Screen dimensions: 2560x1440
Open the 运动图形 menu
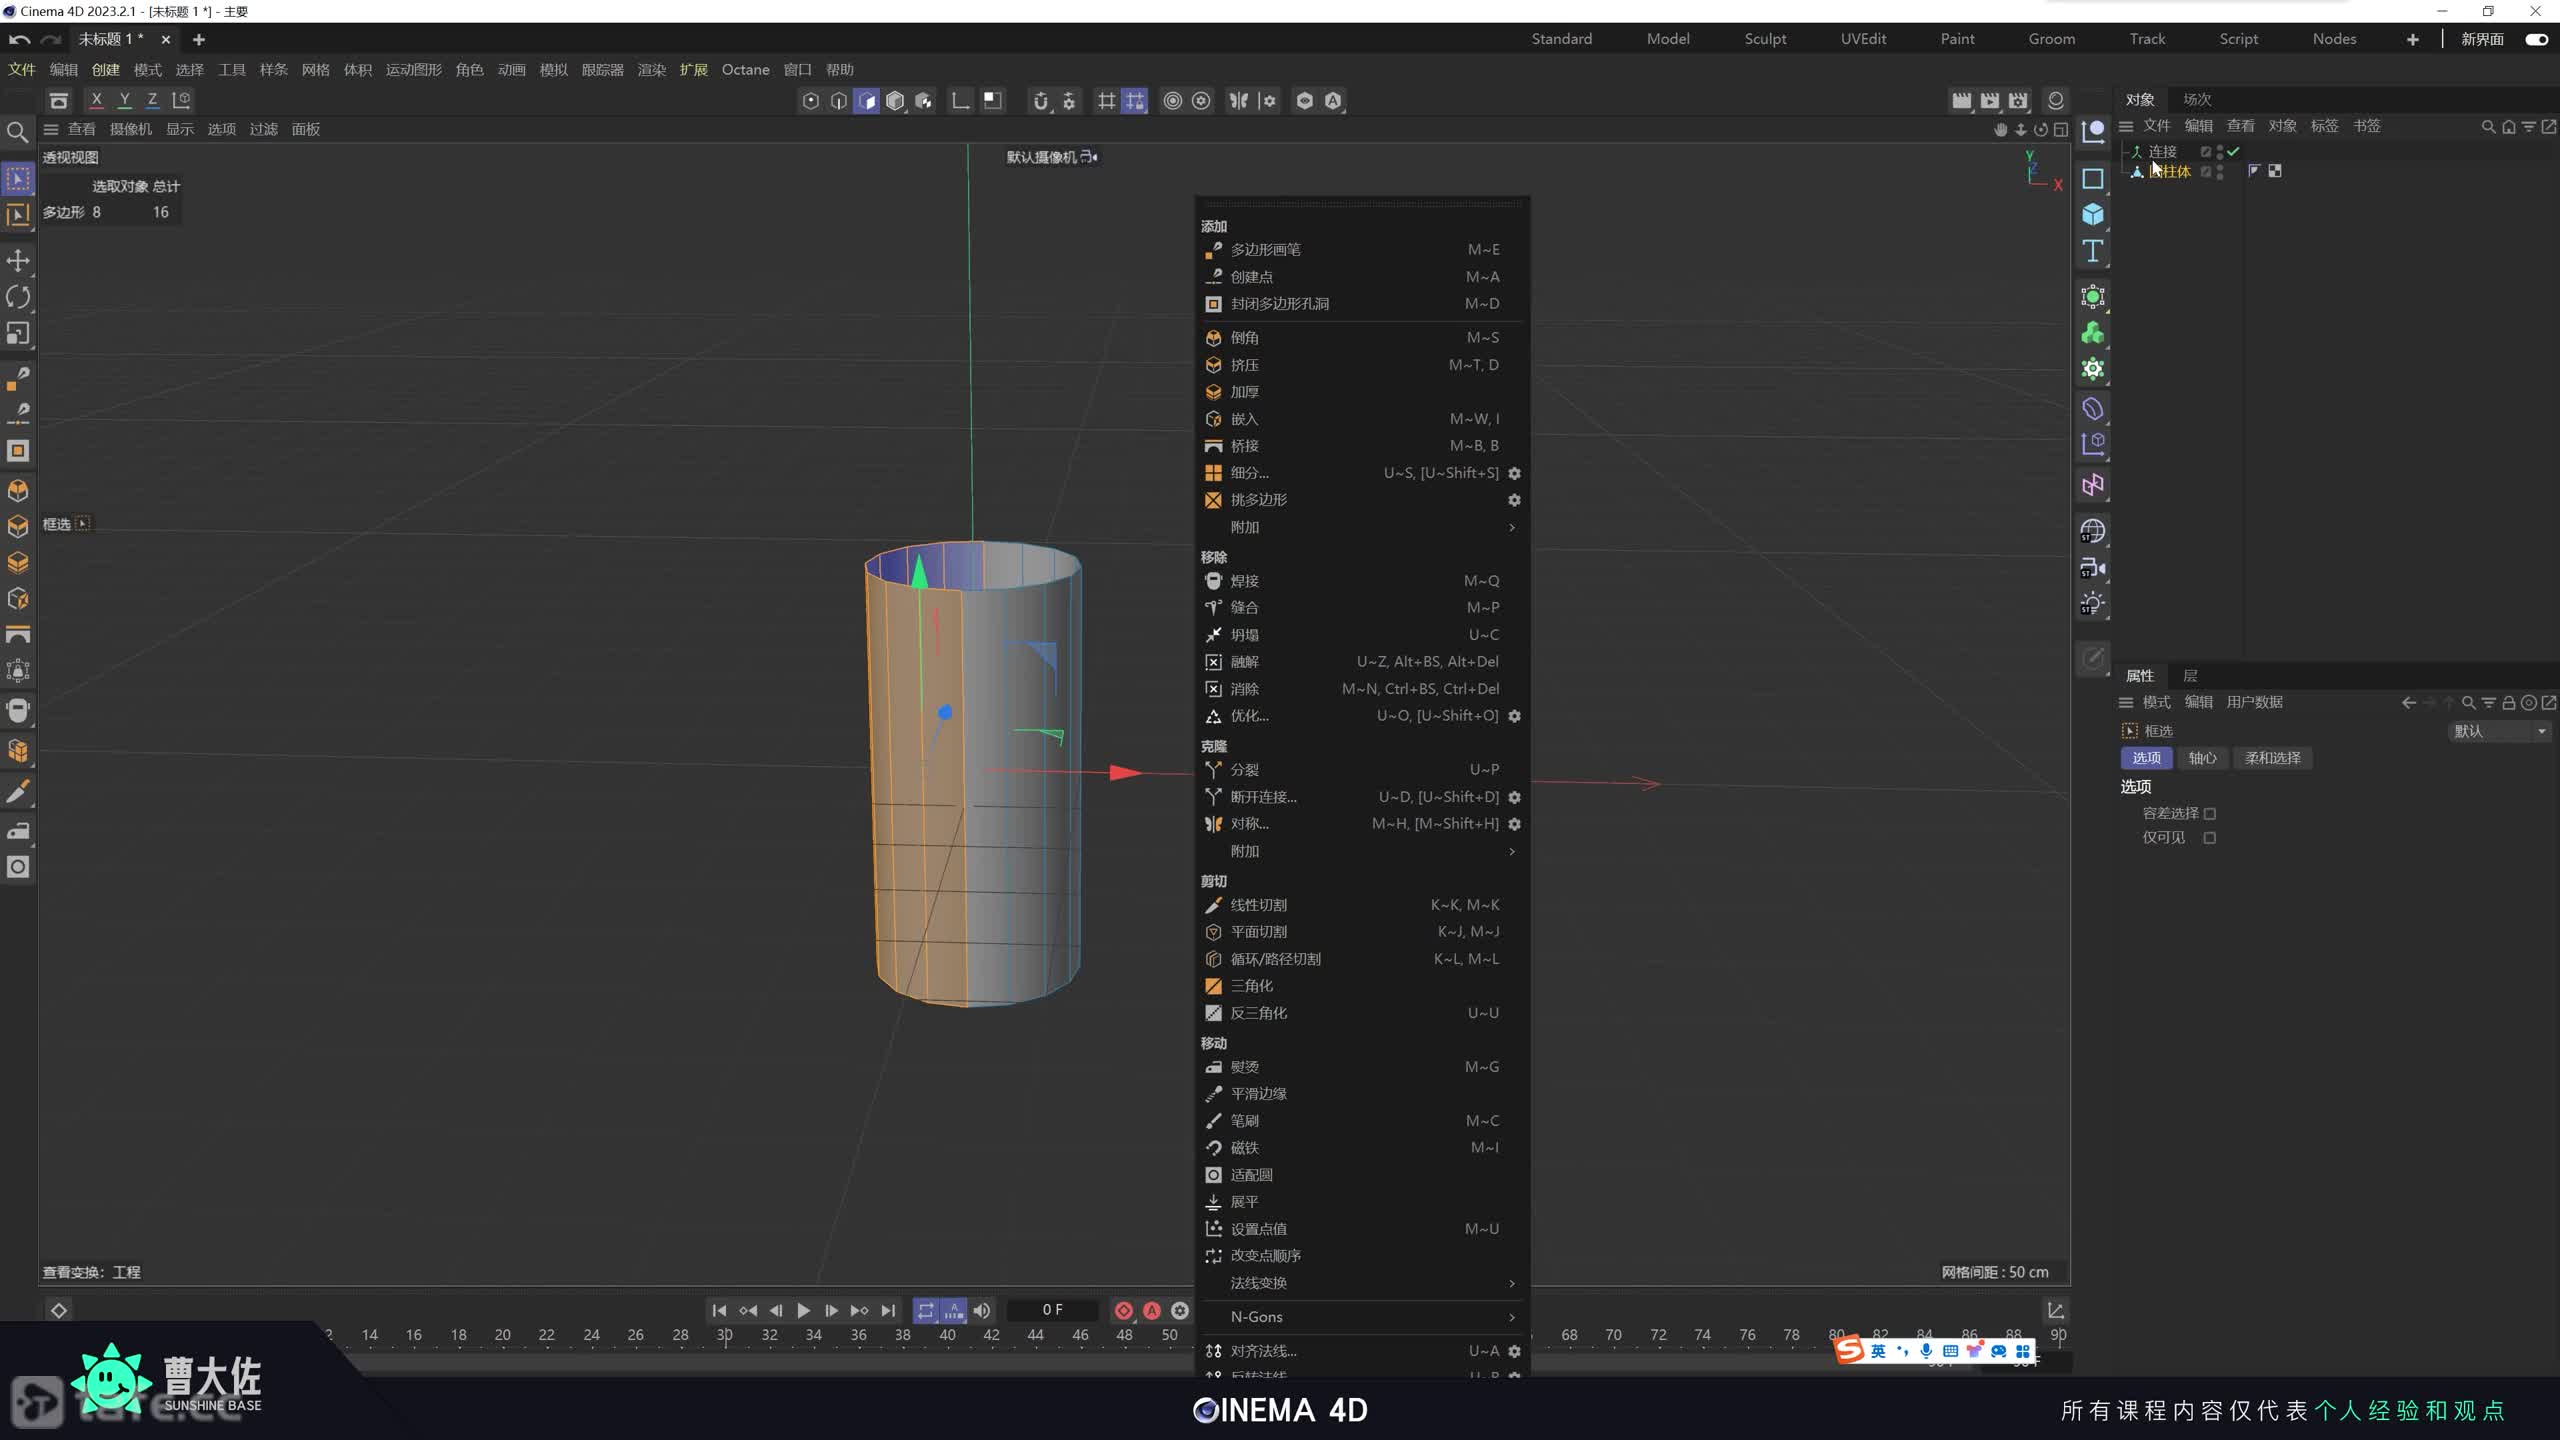click(x=413, y=70)
